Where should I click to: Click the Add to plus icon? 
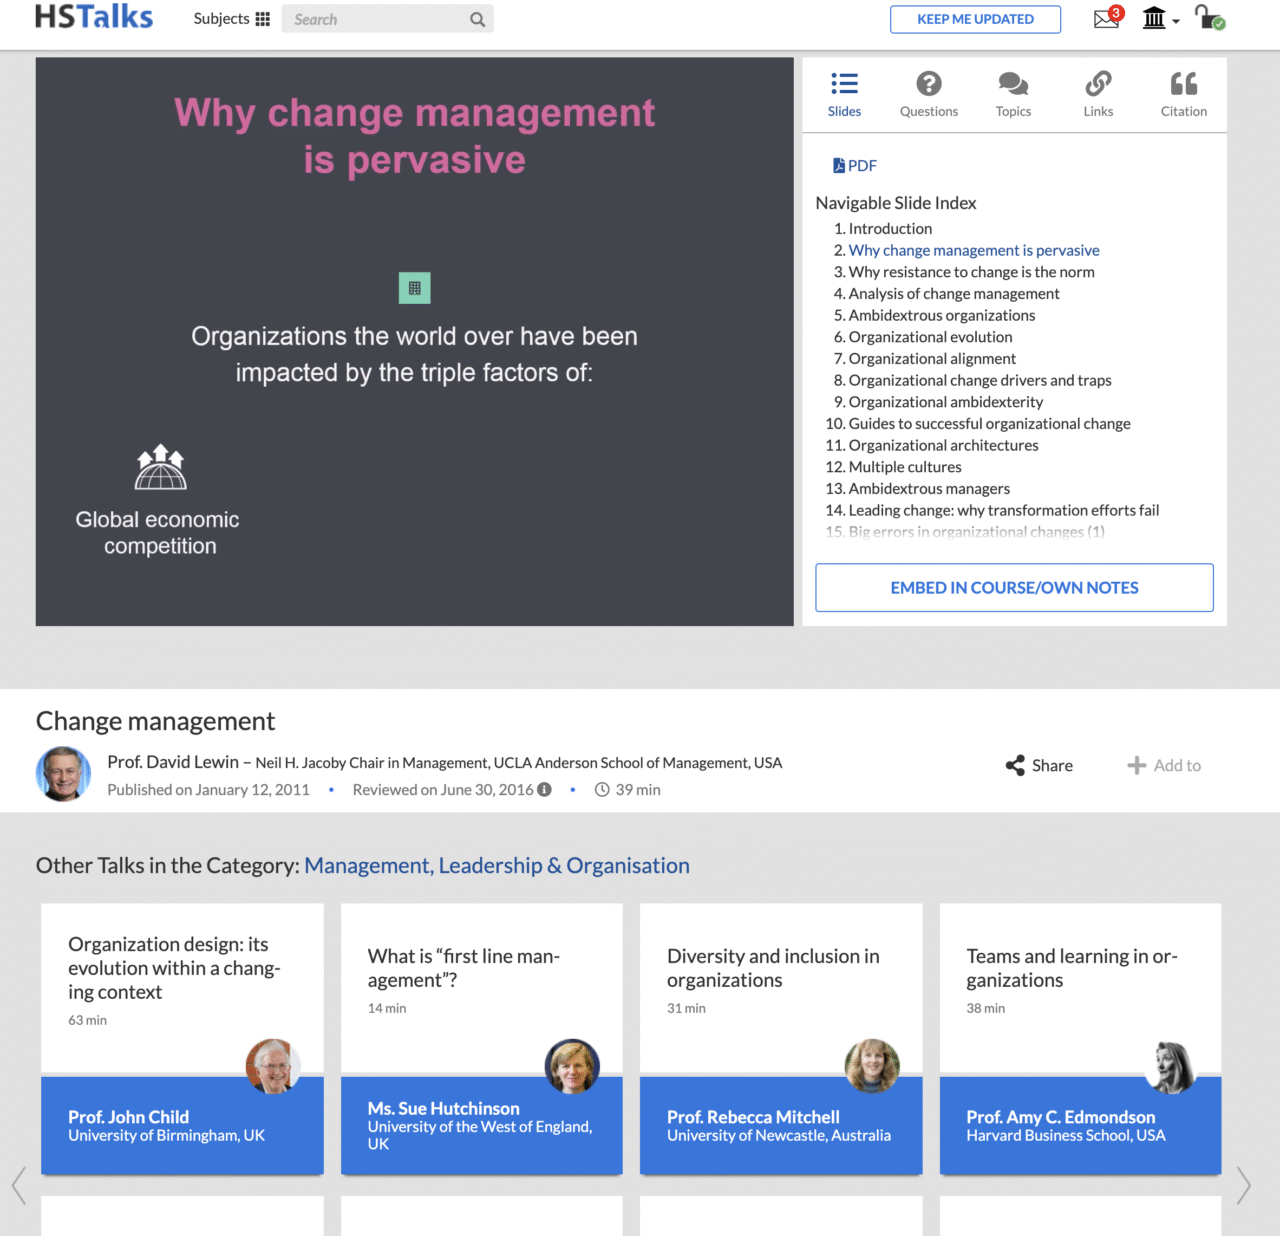[1137, 766]
